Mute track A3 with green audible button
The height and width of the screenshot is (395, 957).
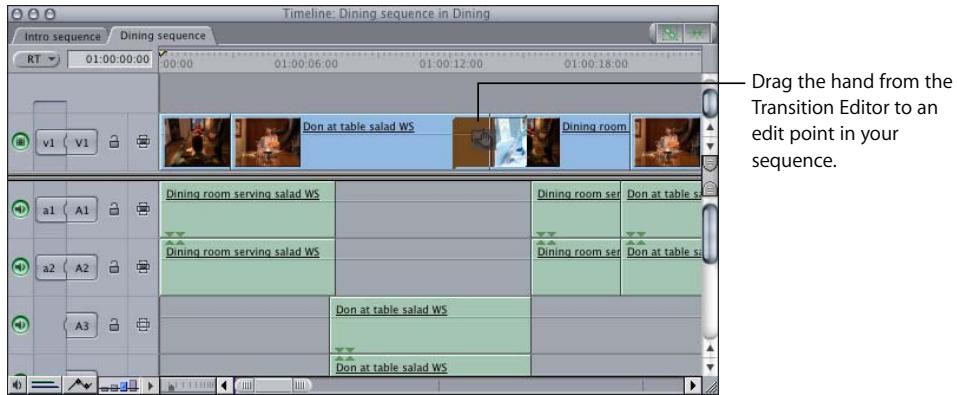[x=20, y=325]
